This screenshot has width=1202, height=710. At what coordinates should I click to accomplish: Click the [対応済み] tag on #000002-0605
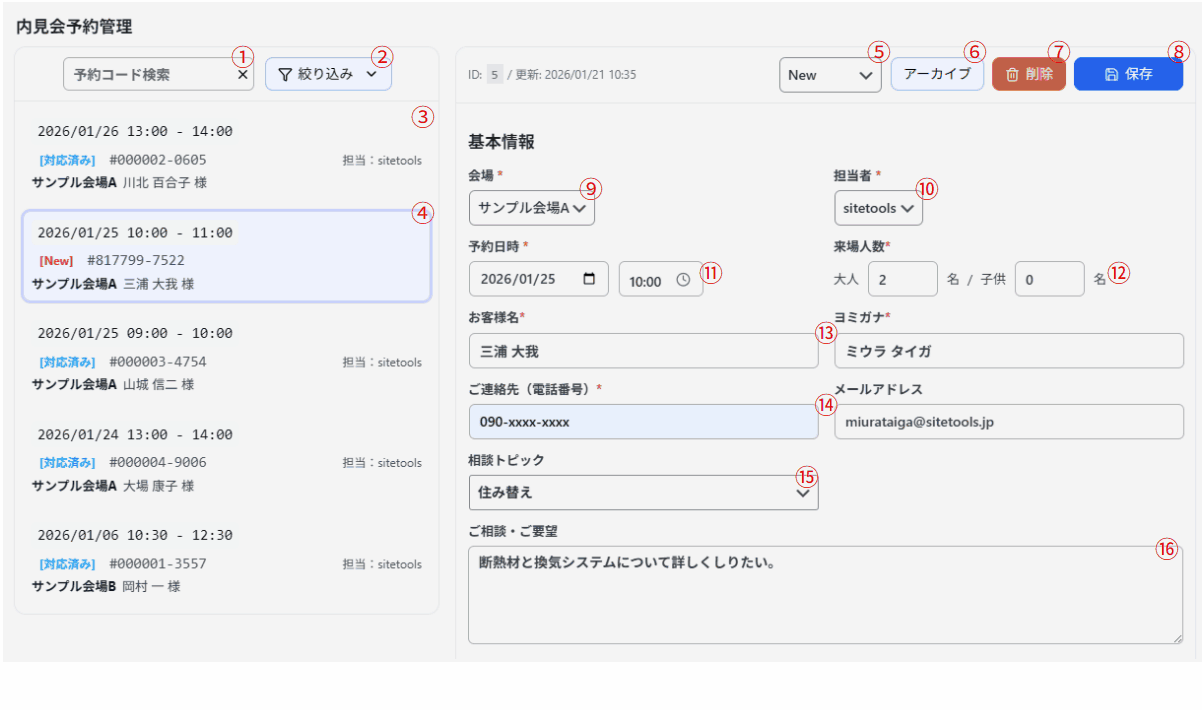68,160
